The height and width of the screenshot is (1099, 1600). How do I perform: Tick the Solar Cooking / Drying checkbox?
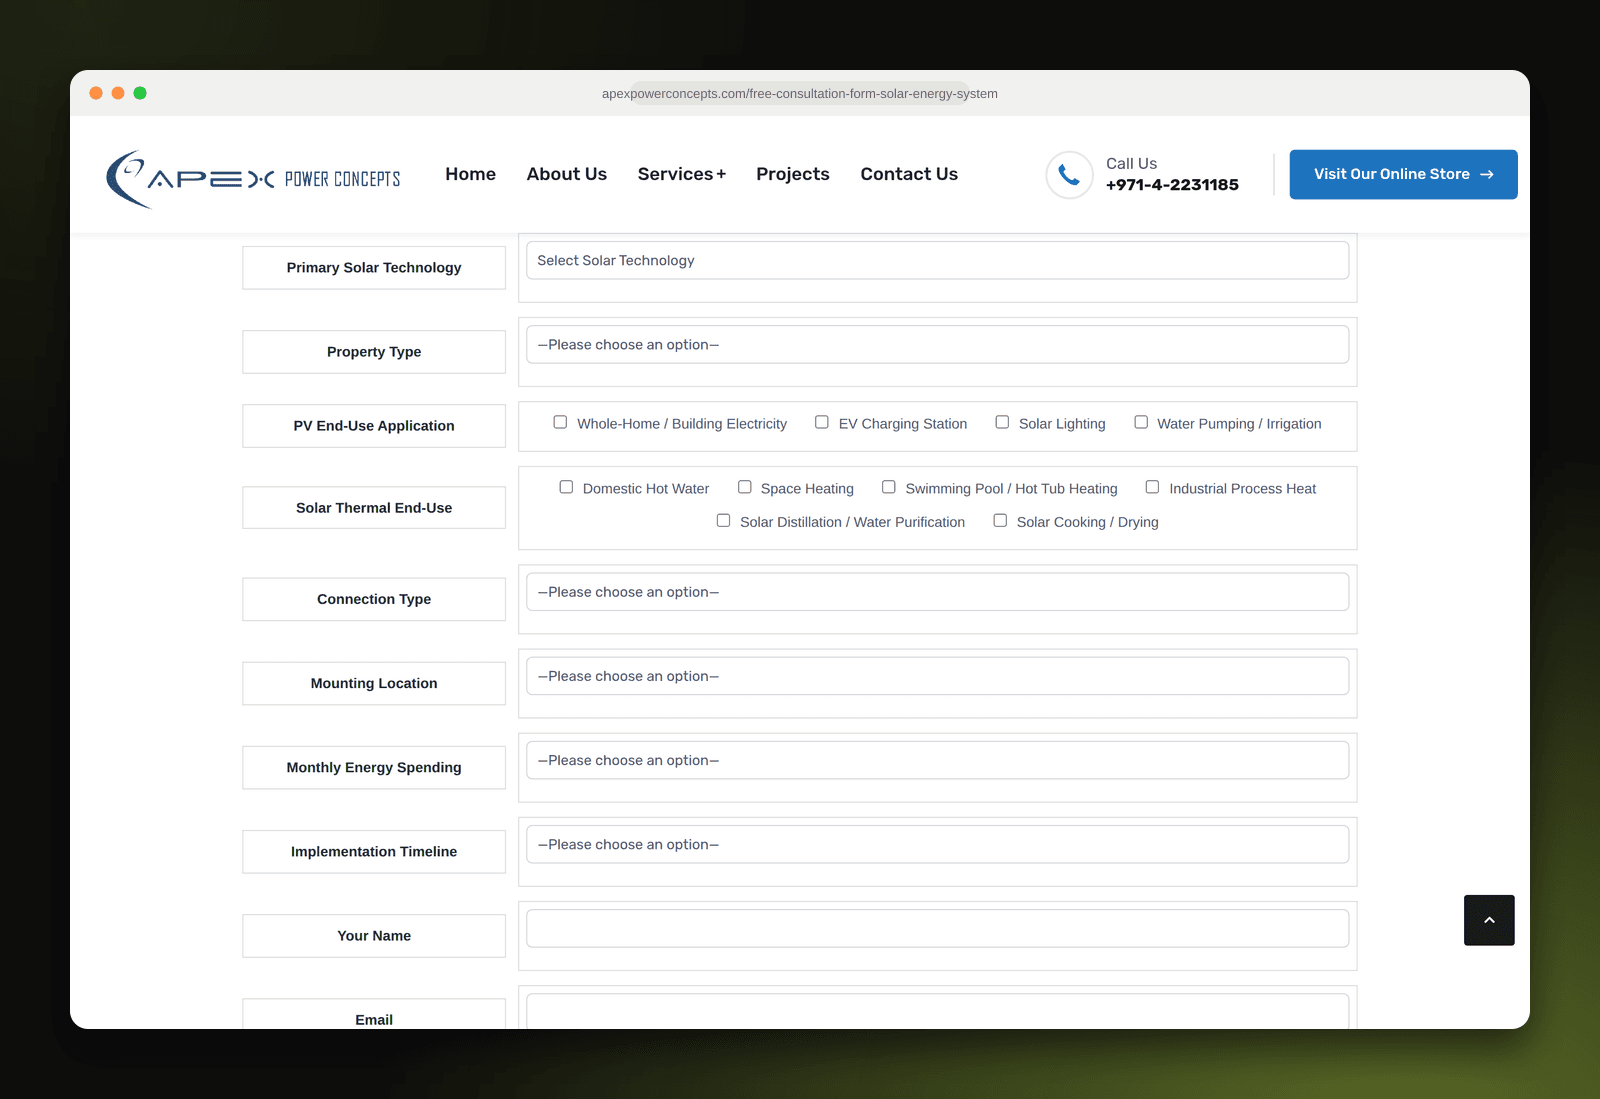tap(1000, 521)
